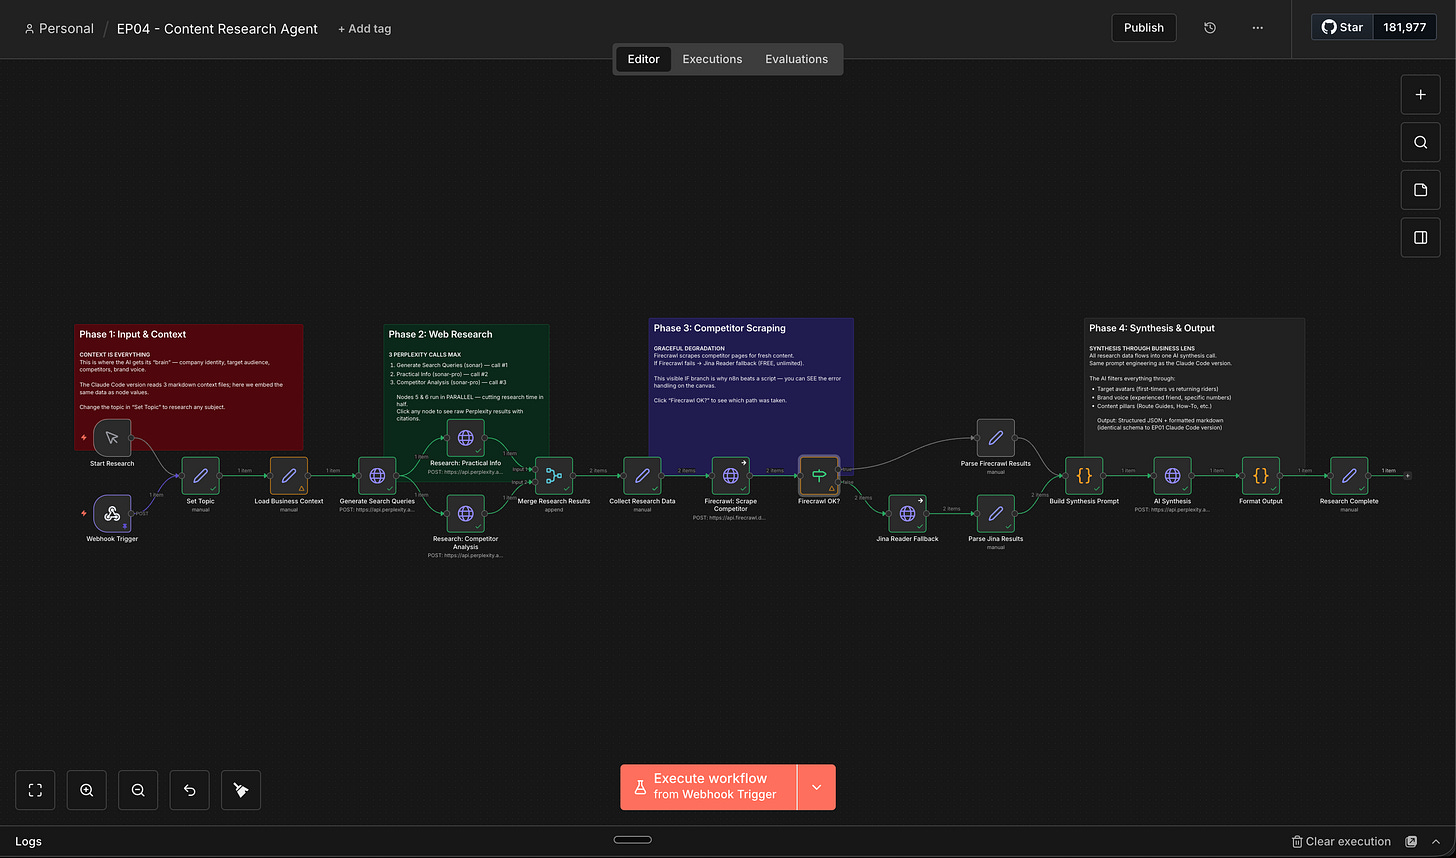Add a sticky note to canvas

(1420, 190)
